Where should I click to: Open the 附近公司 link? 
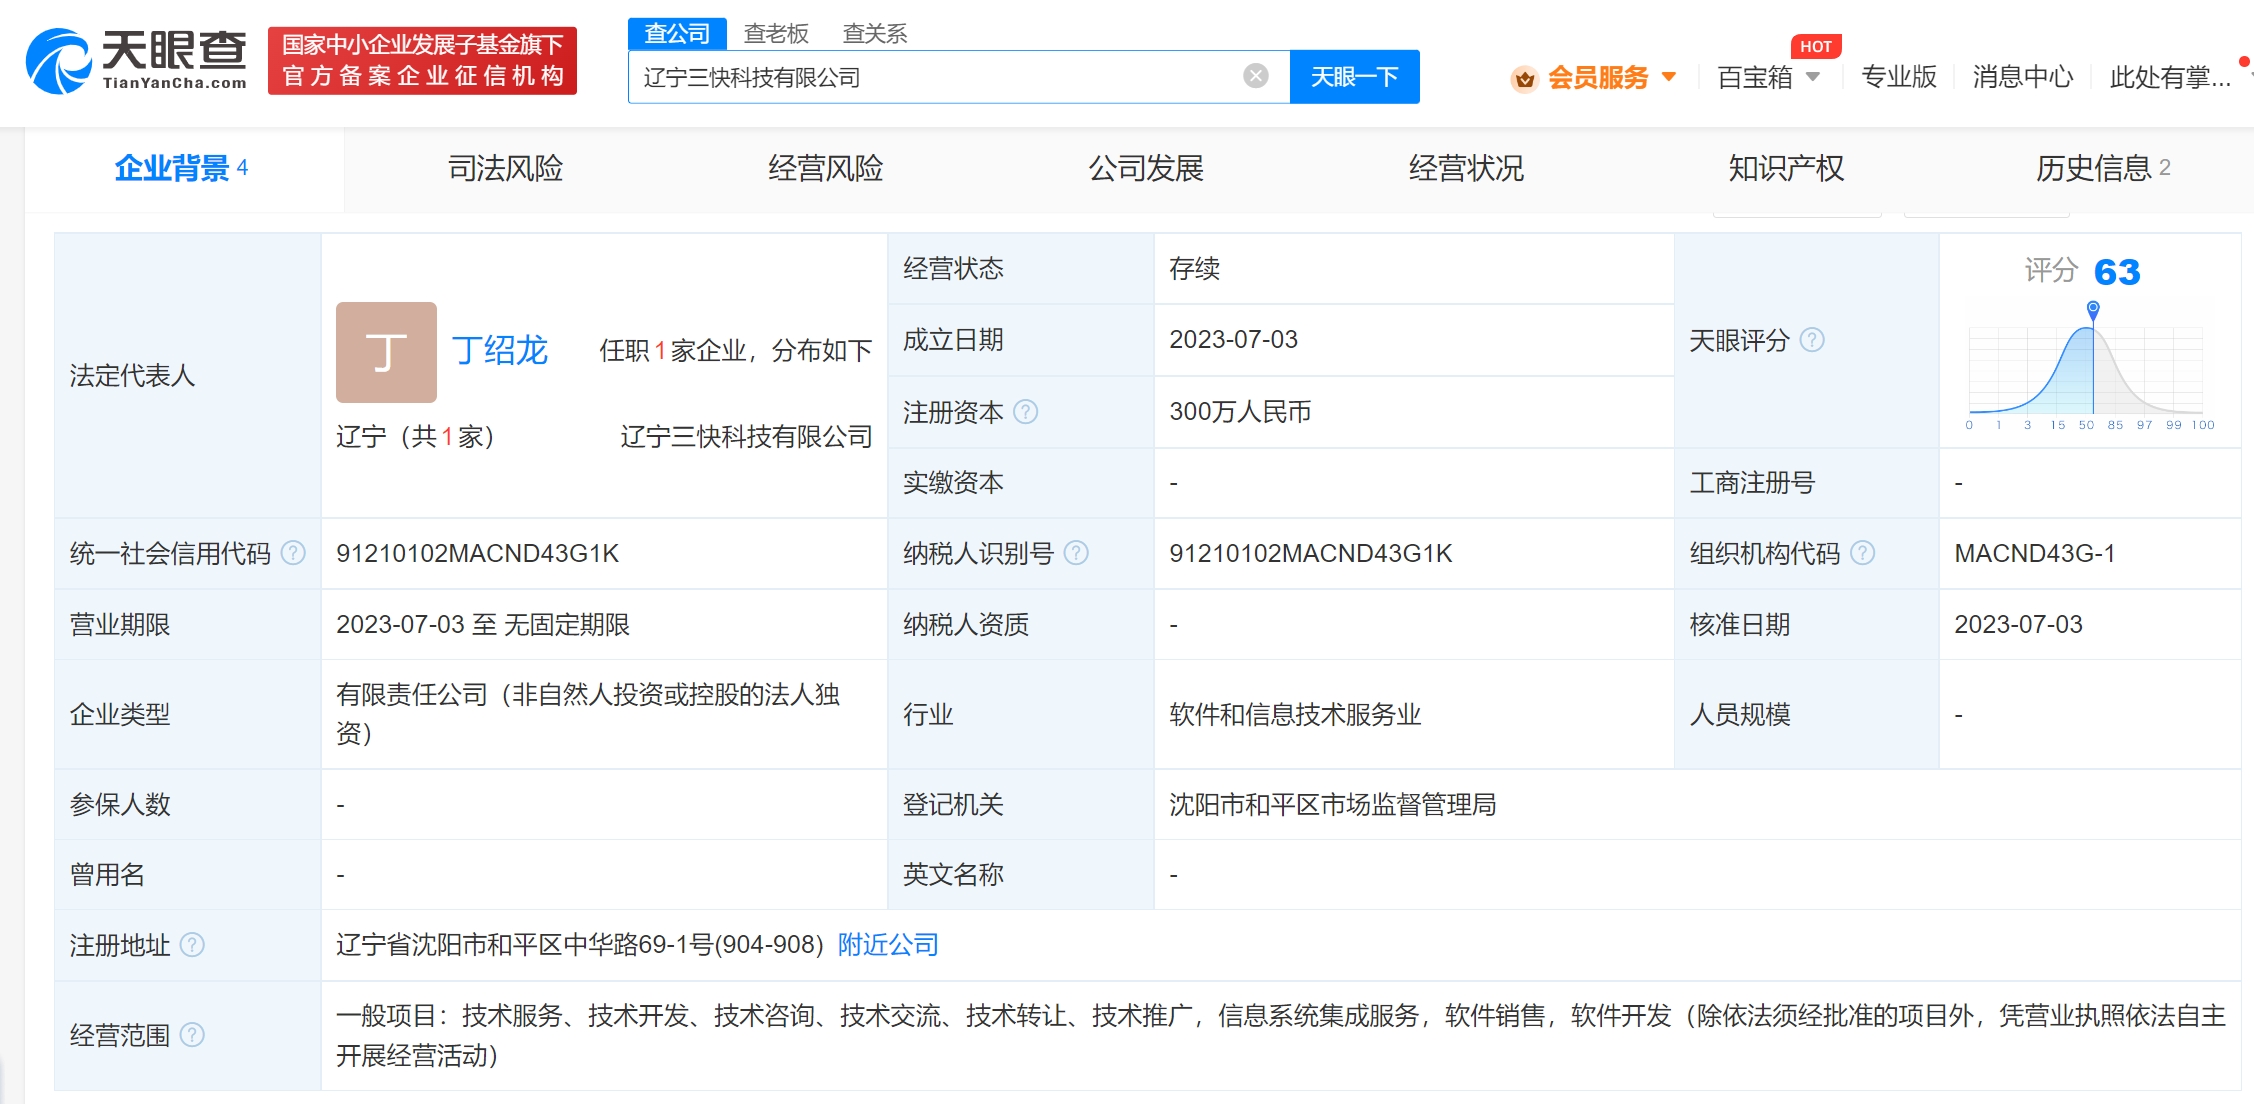[887, 944]
